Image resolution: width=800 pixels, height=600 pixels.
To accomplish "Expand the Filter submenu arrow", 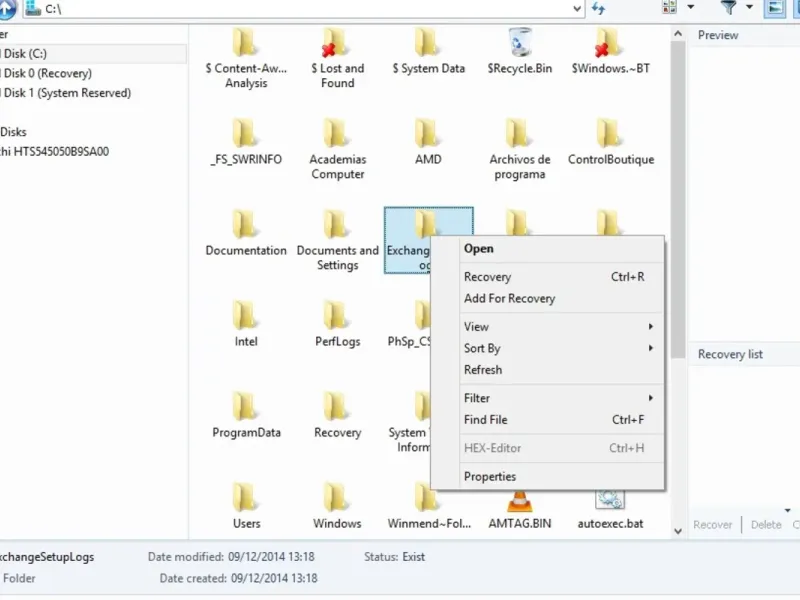I will click(651, 398).
